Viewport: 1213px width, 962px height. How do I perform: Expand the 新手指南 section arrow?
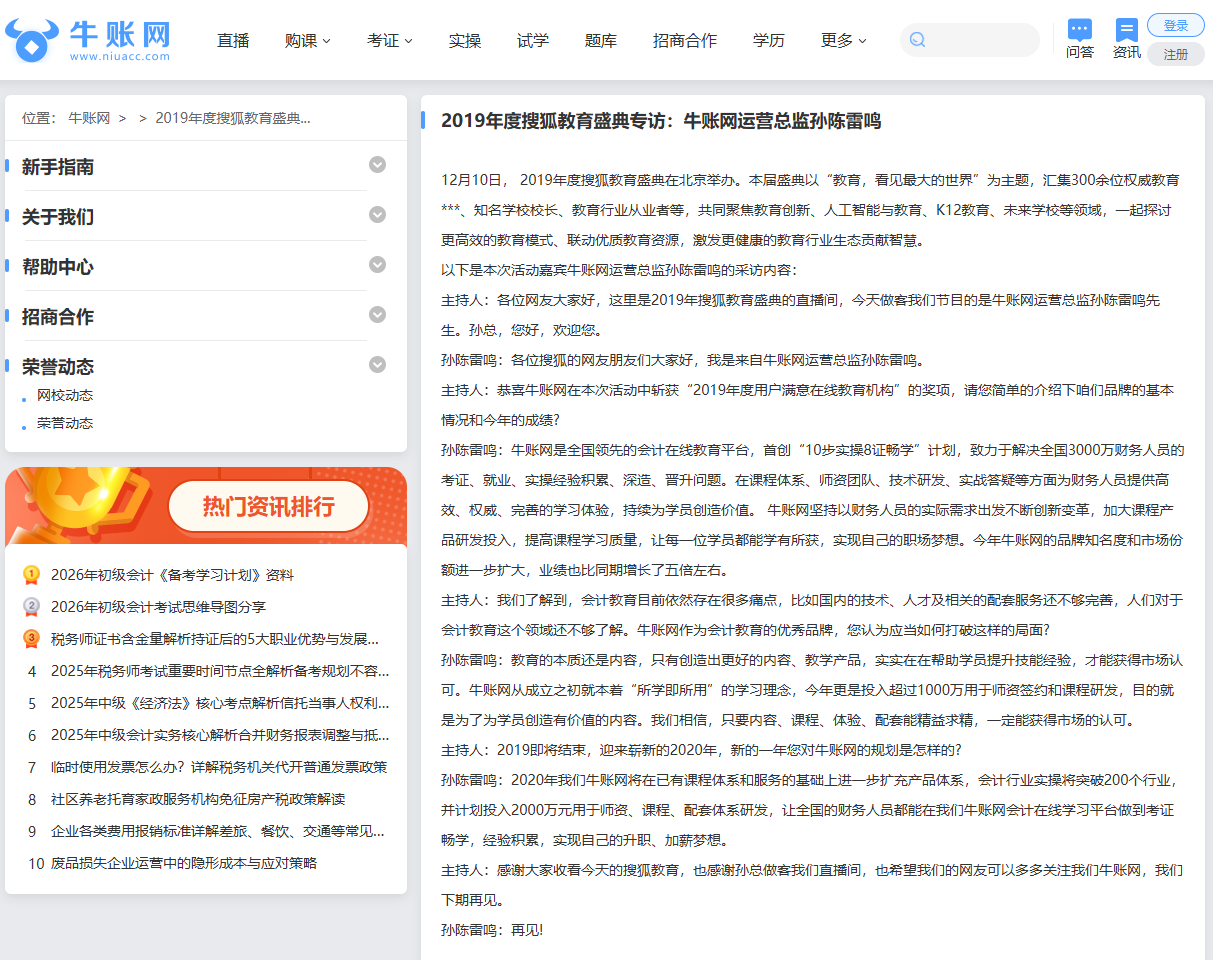point(377,165)
